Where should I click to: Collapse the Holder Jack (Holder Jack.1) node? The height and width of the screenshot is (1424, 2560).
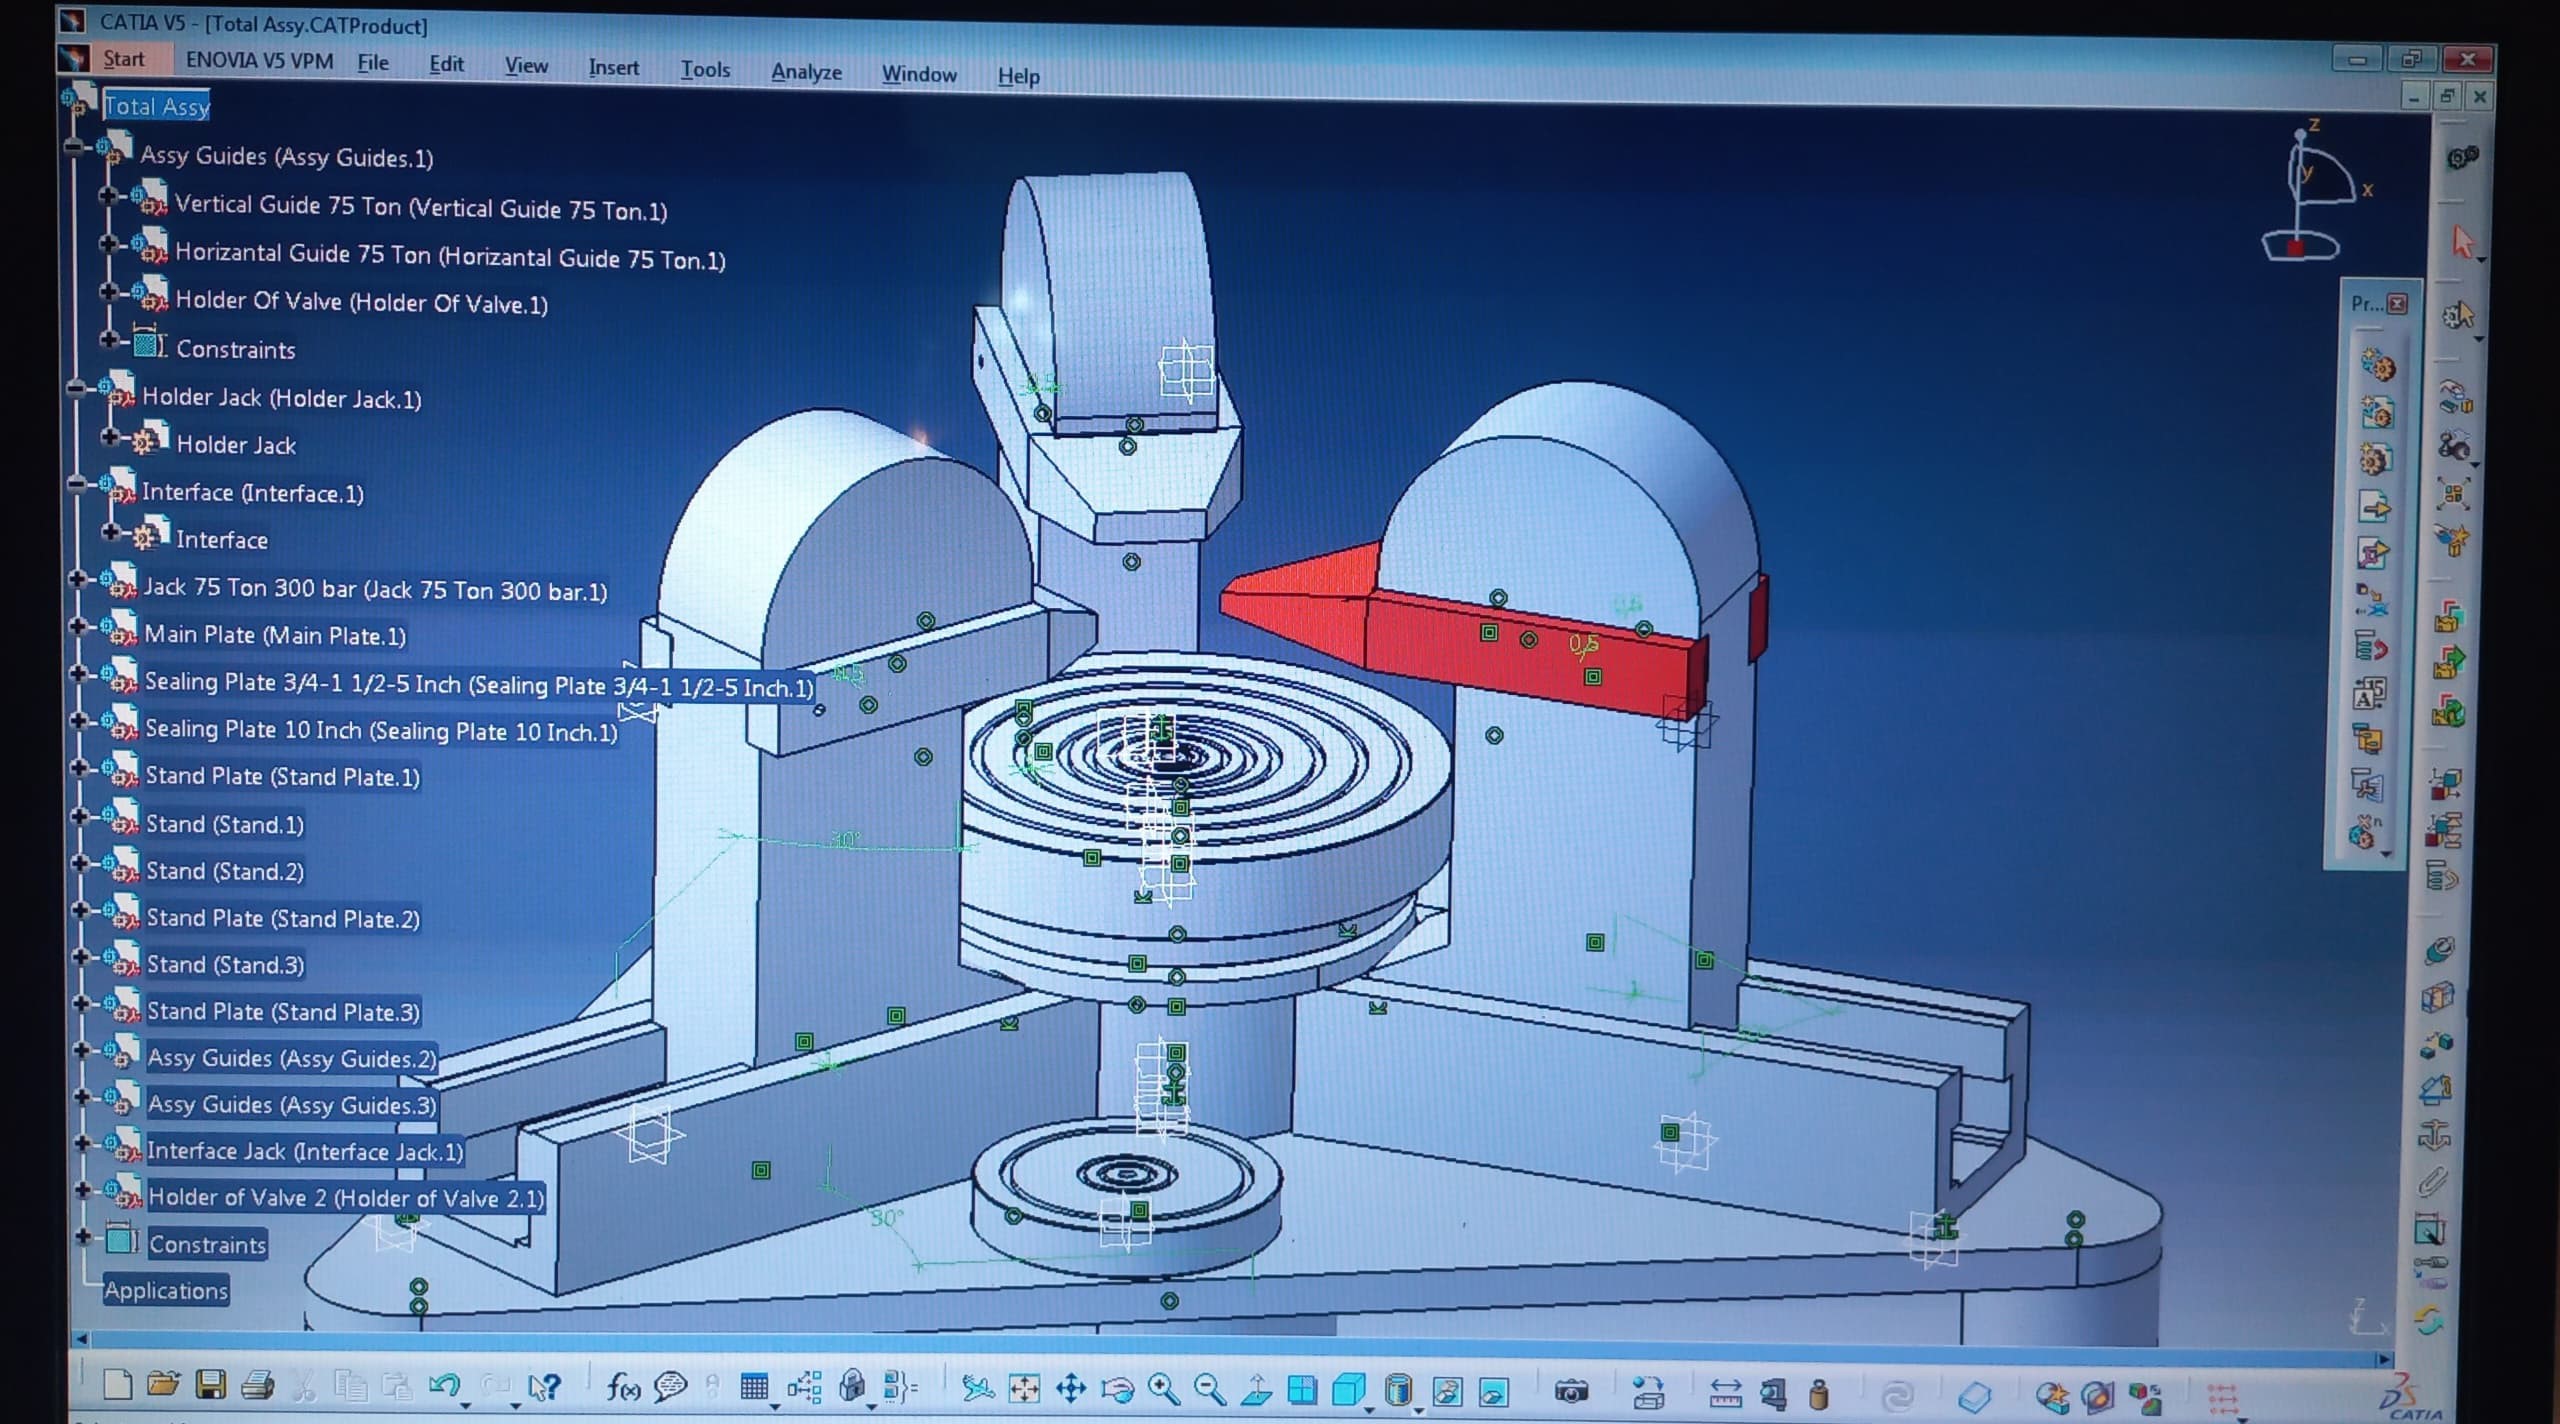pos(75,390)
